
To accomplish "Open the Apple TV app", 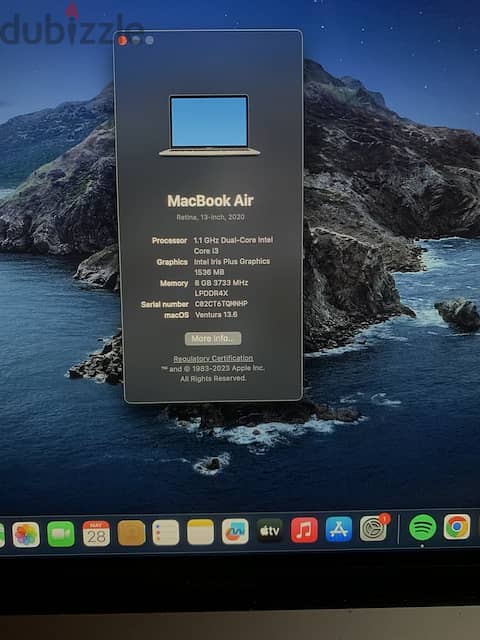I will 270,531.
